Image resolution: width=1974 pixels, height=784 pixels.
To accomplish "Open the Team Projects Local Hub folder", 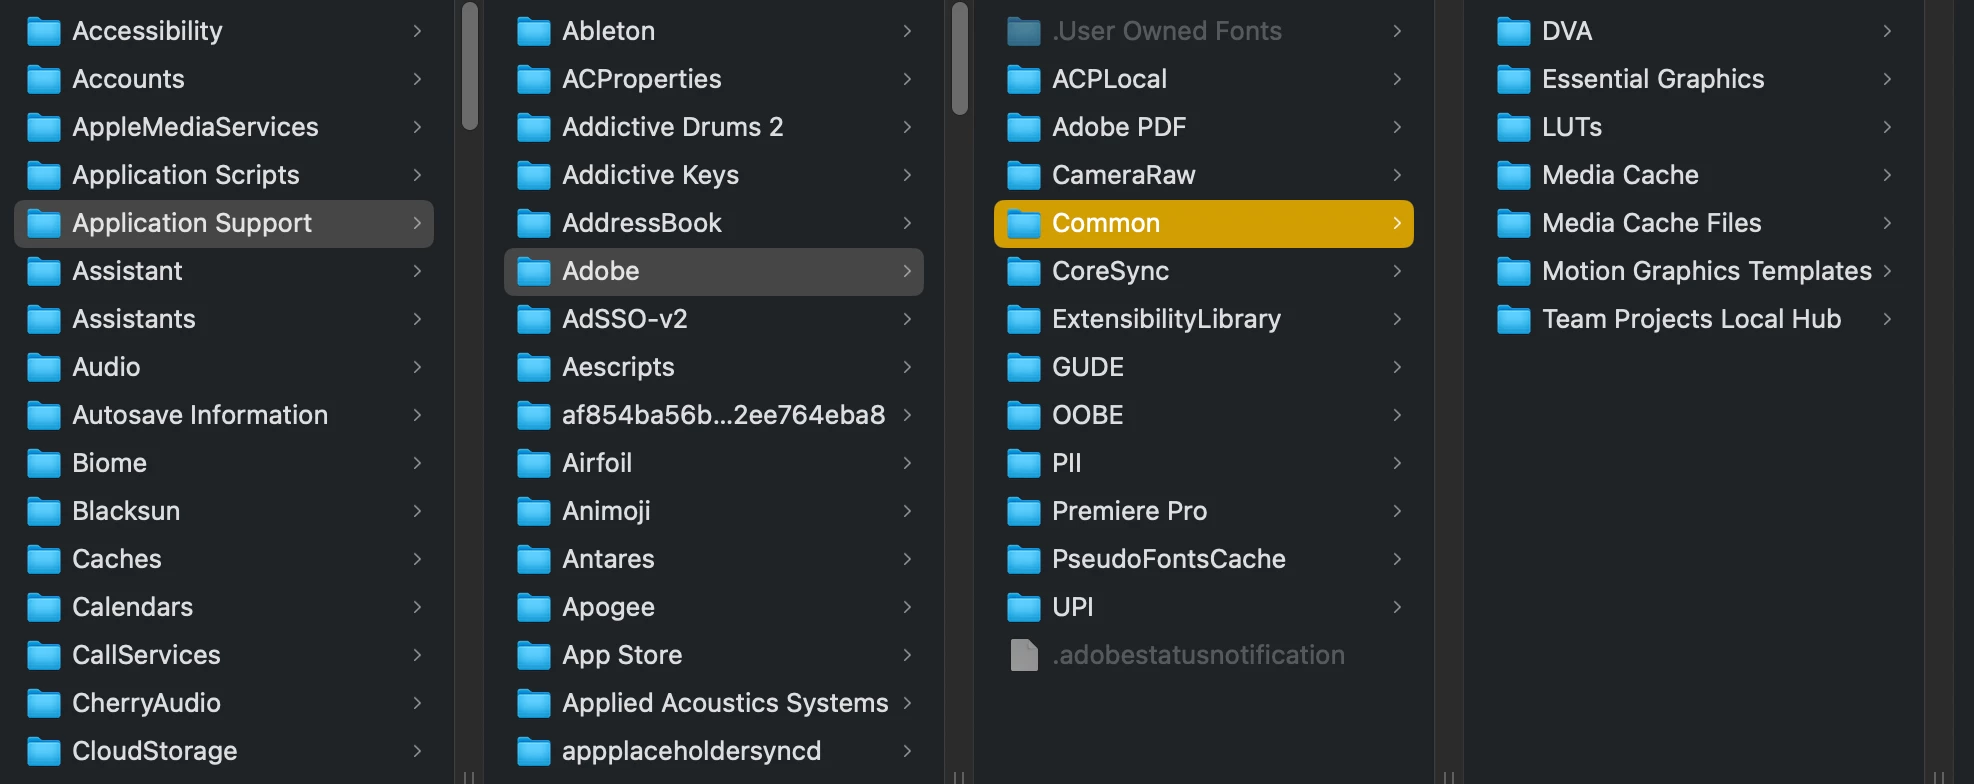I will pyautogui.click(x=1690, y=319).
